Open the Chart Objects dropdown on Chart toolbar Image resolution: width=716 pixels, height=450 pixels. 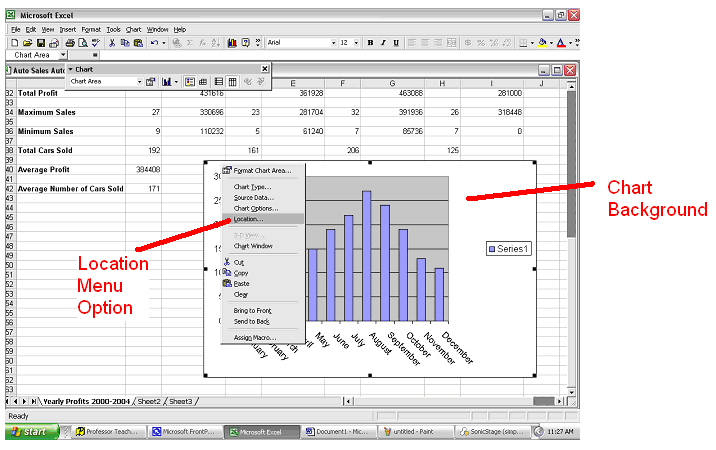[138, 81]
